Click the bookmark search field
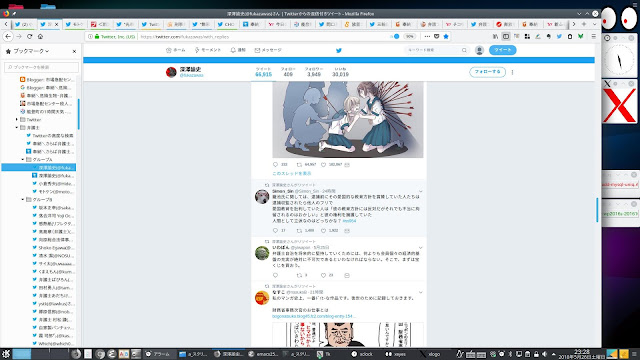 point(41,67)
